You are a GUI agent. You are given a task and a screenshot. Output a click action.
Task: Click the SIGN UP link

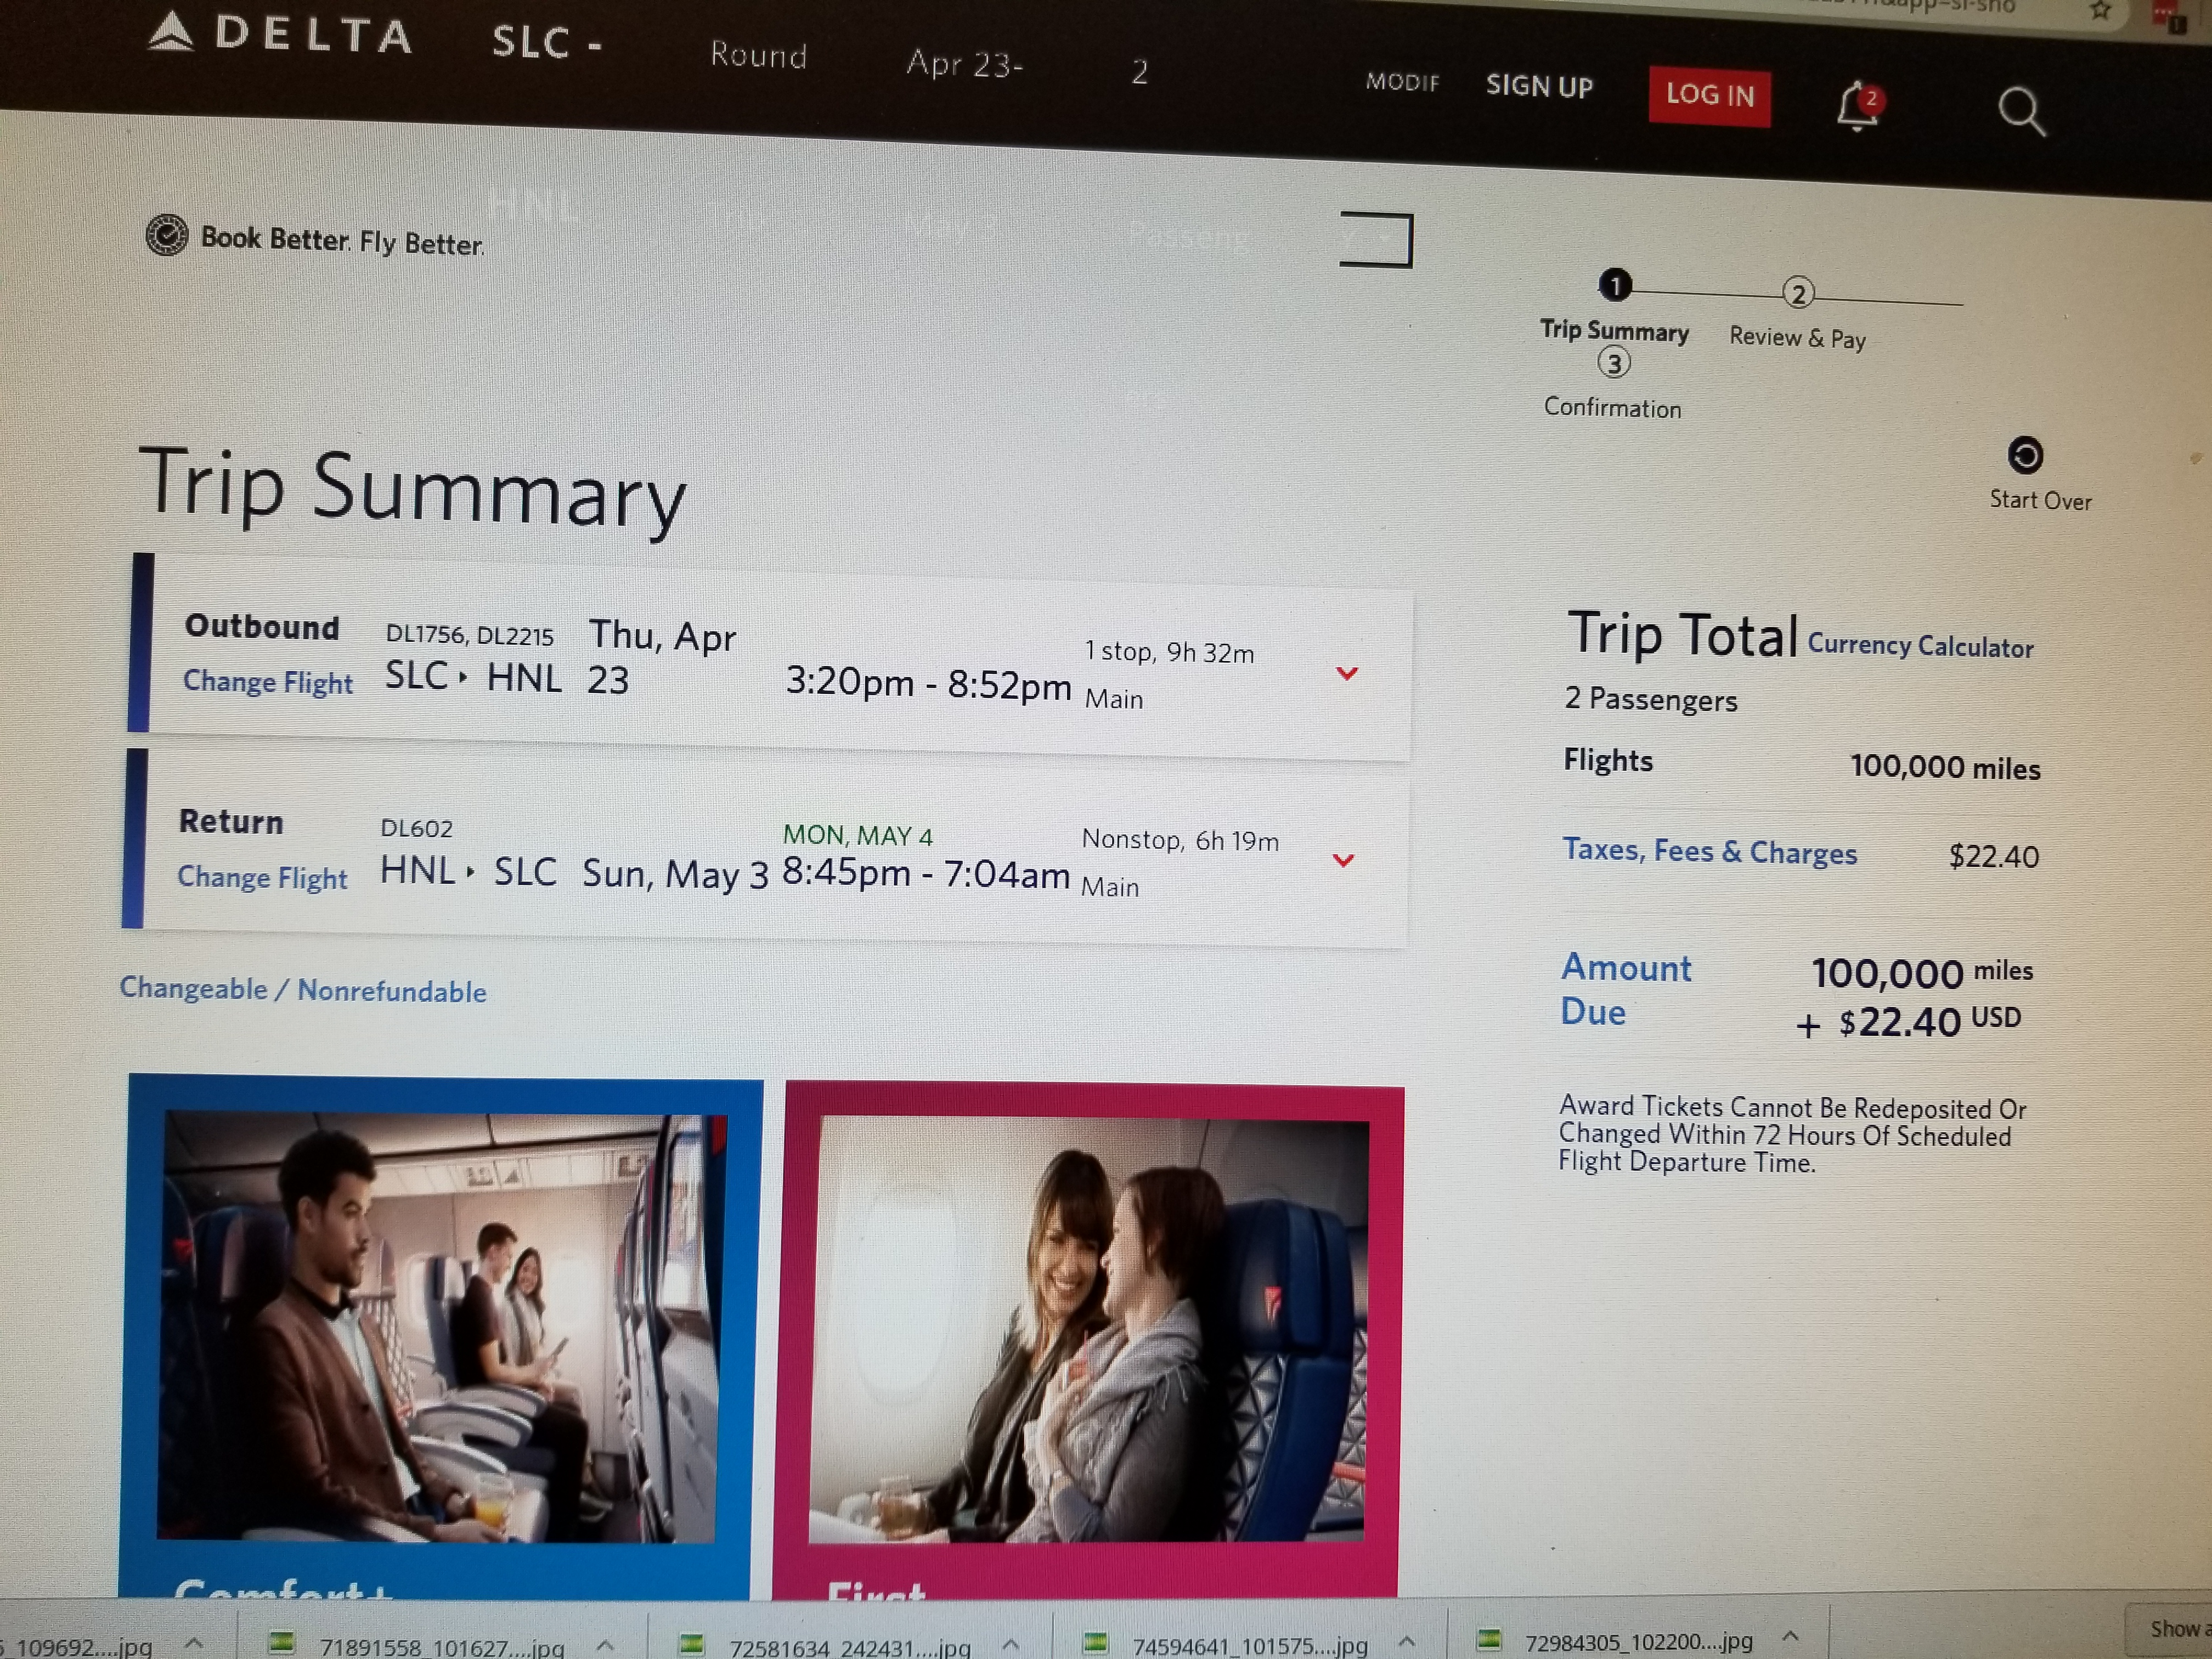pyautogui.click(x=1539, y=87)
